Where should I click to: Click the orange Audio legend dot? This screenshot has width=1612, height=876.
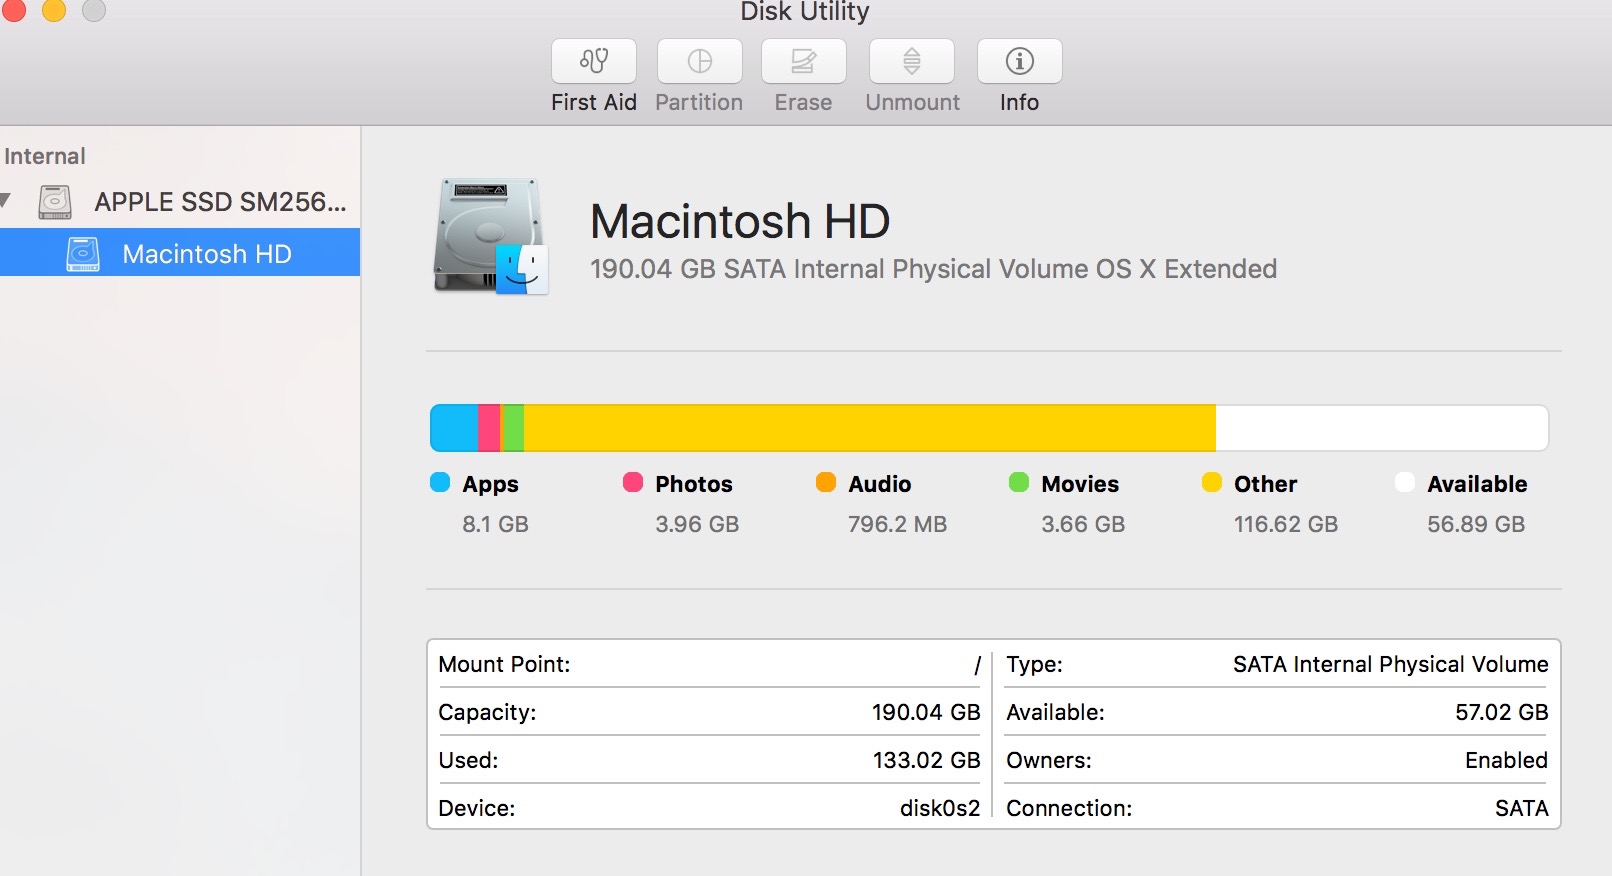[826, 482]
